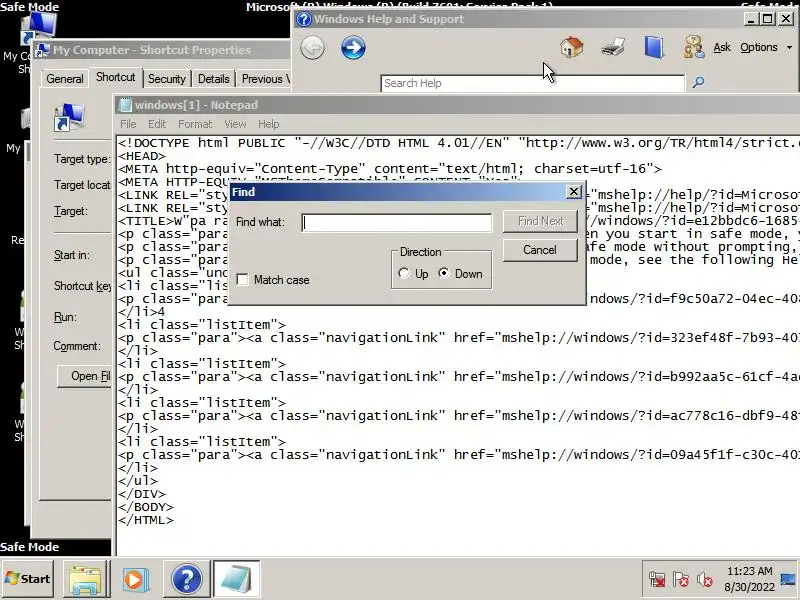Launch Windows Media Player from taskbar

pos(136,580)
